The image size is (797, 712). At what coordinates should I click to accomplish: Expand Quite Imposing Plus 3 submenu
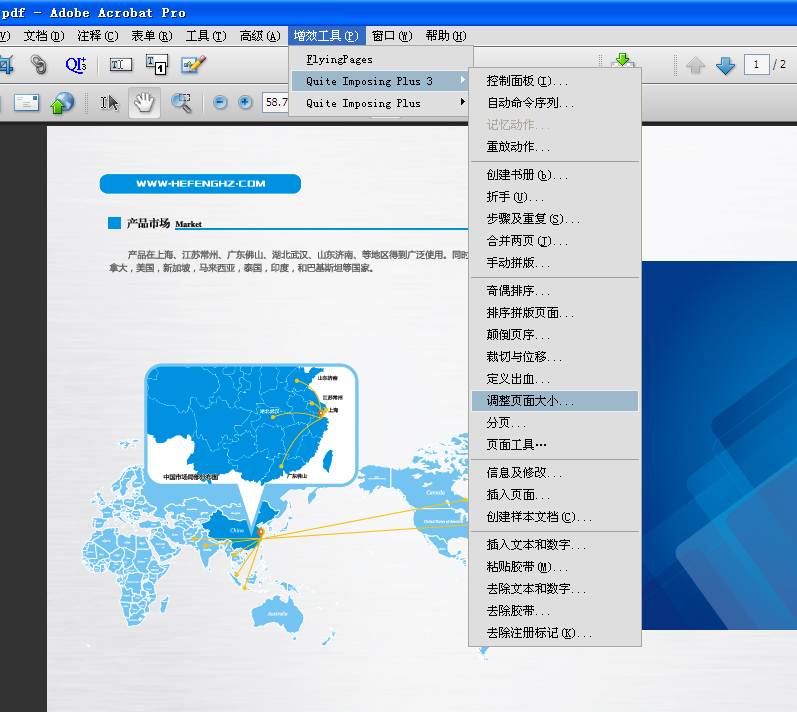(380, 81)
